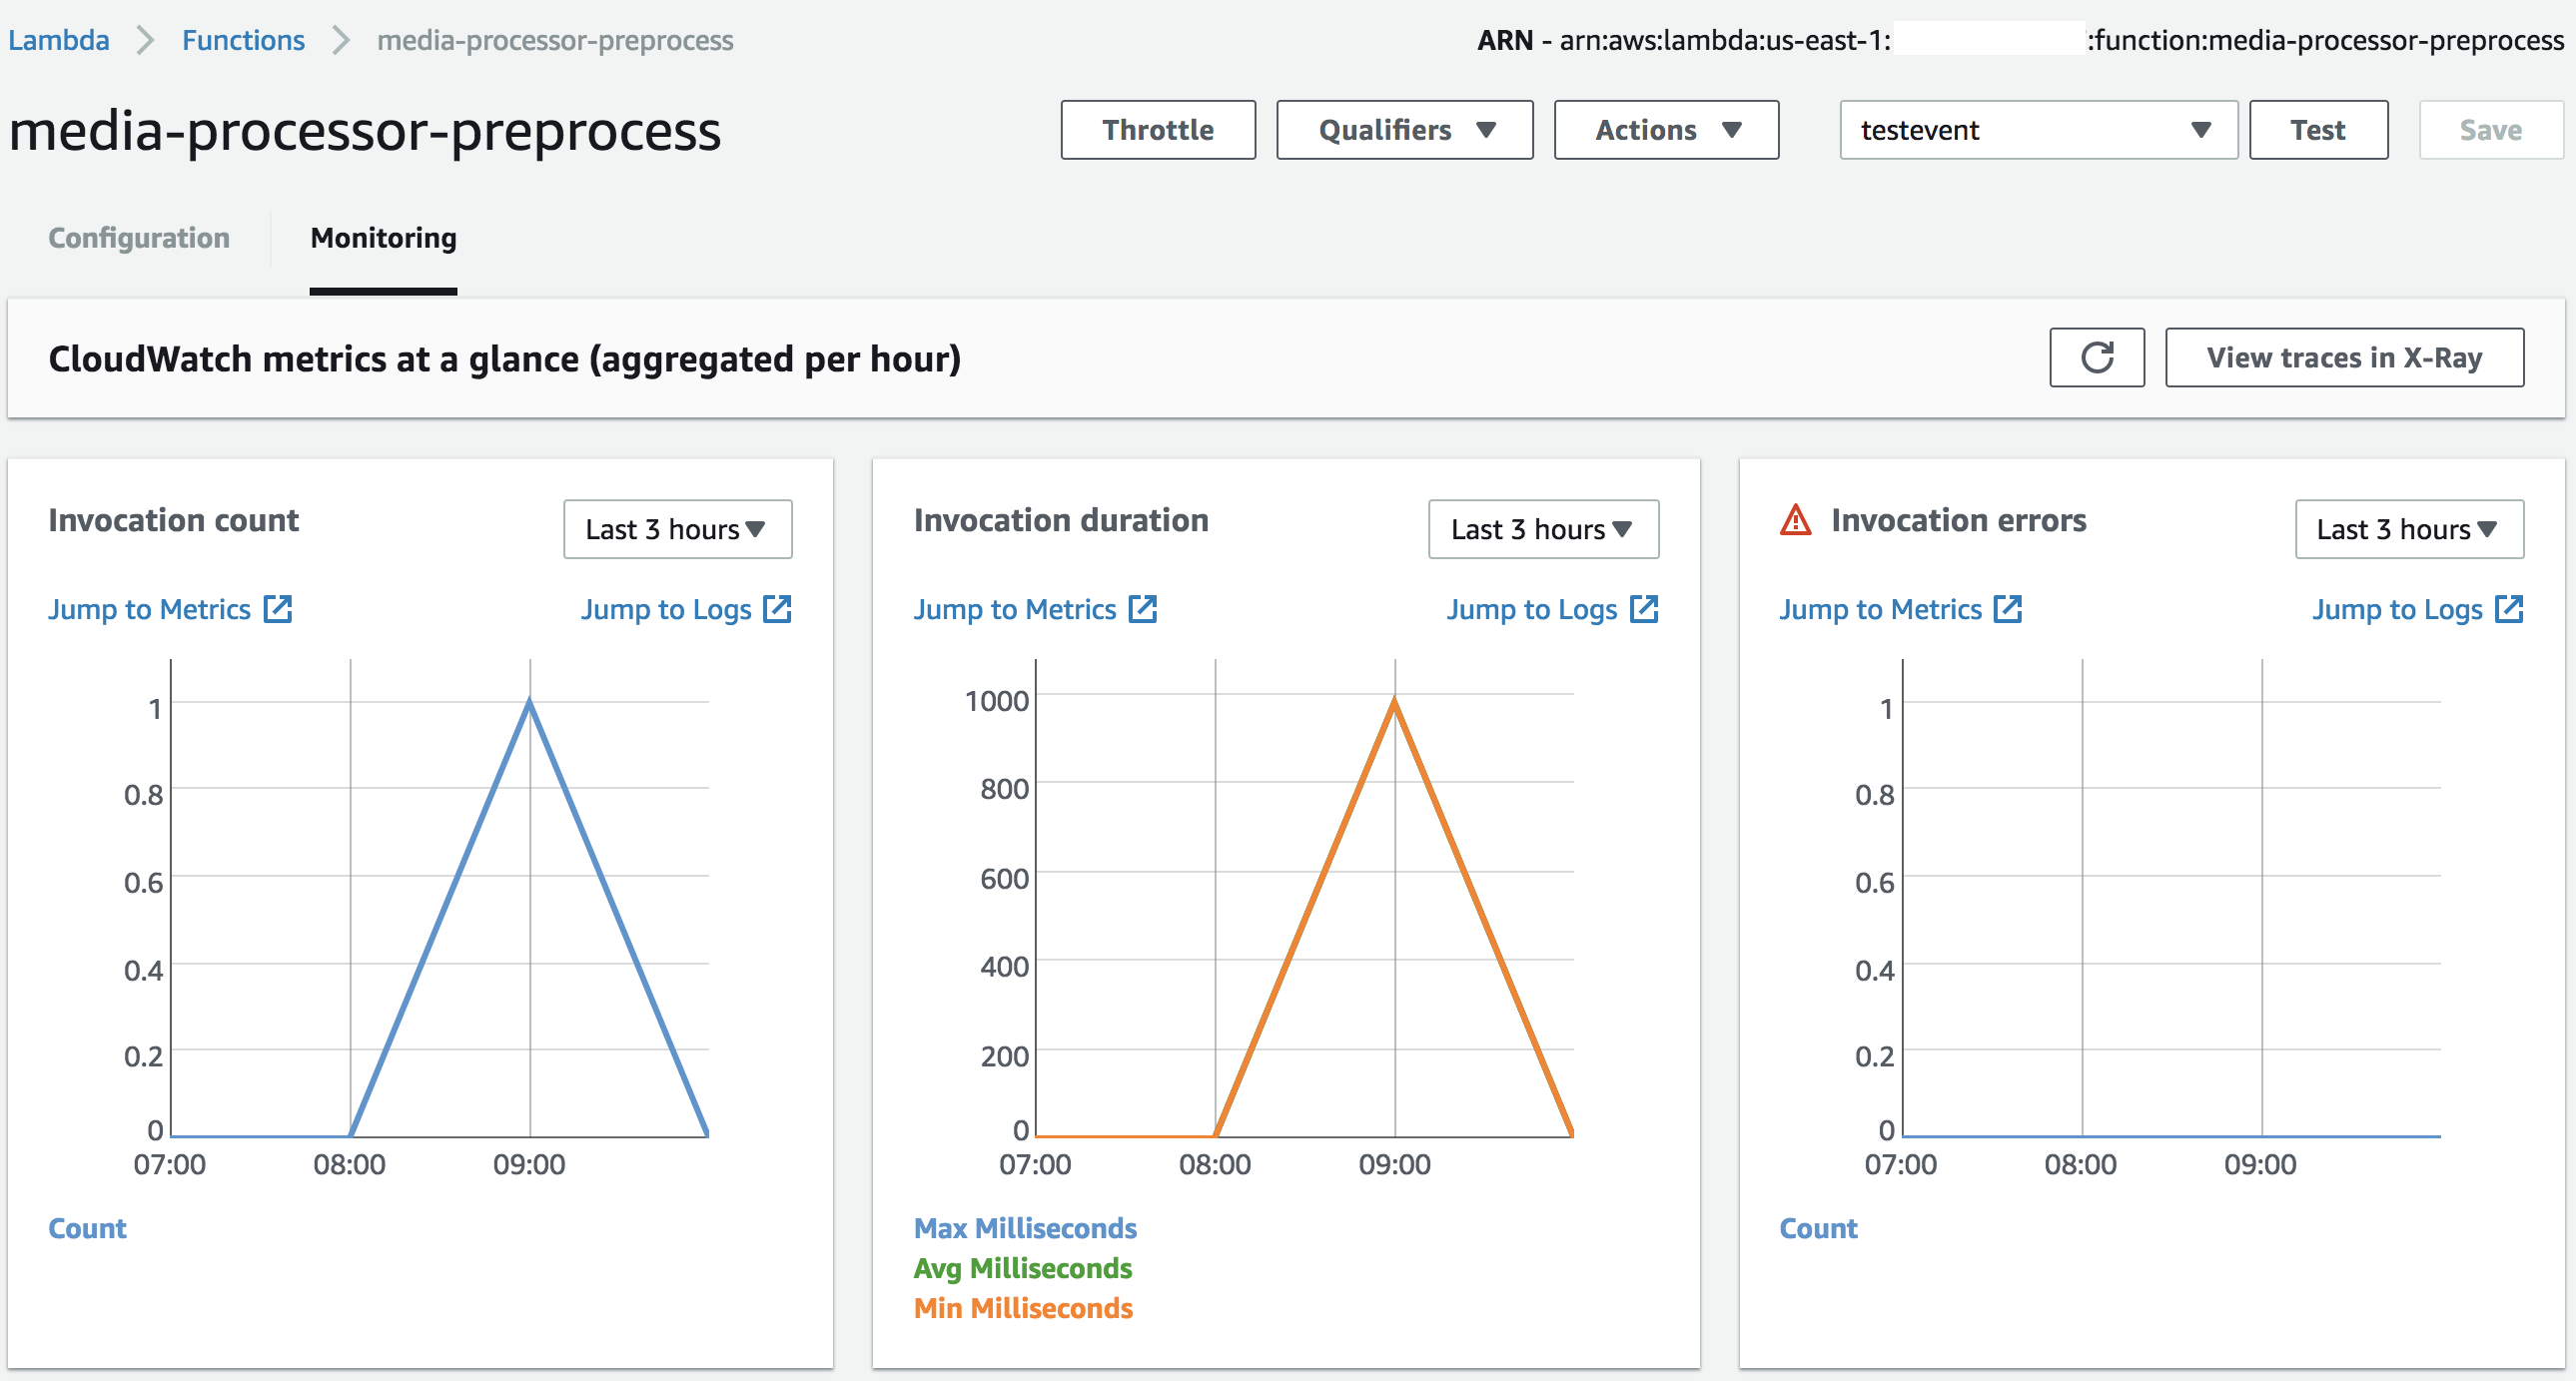Click the Throttle button

click(x=1158, y=130)
